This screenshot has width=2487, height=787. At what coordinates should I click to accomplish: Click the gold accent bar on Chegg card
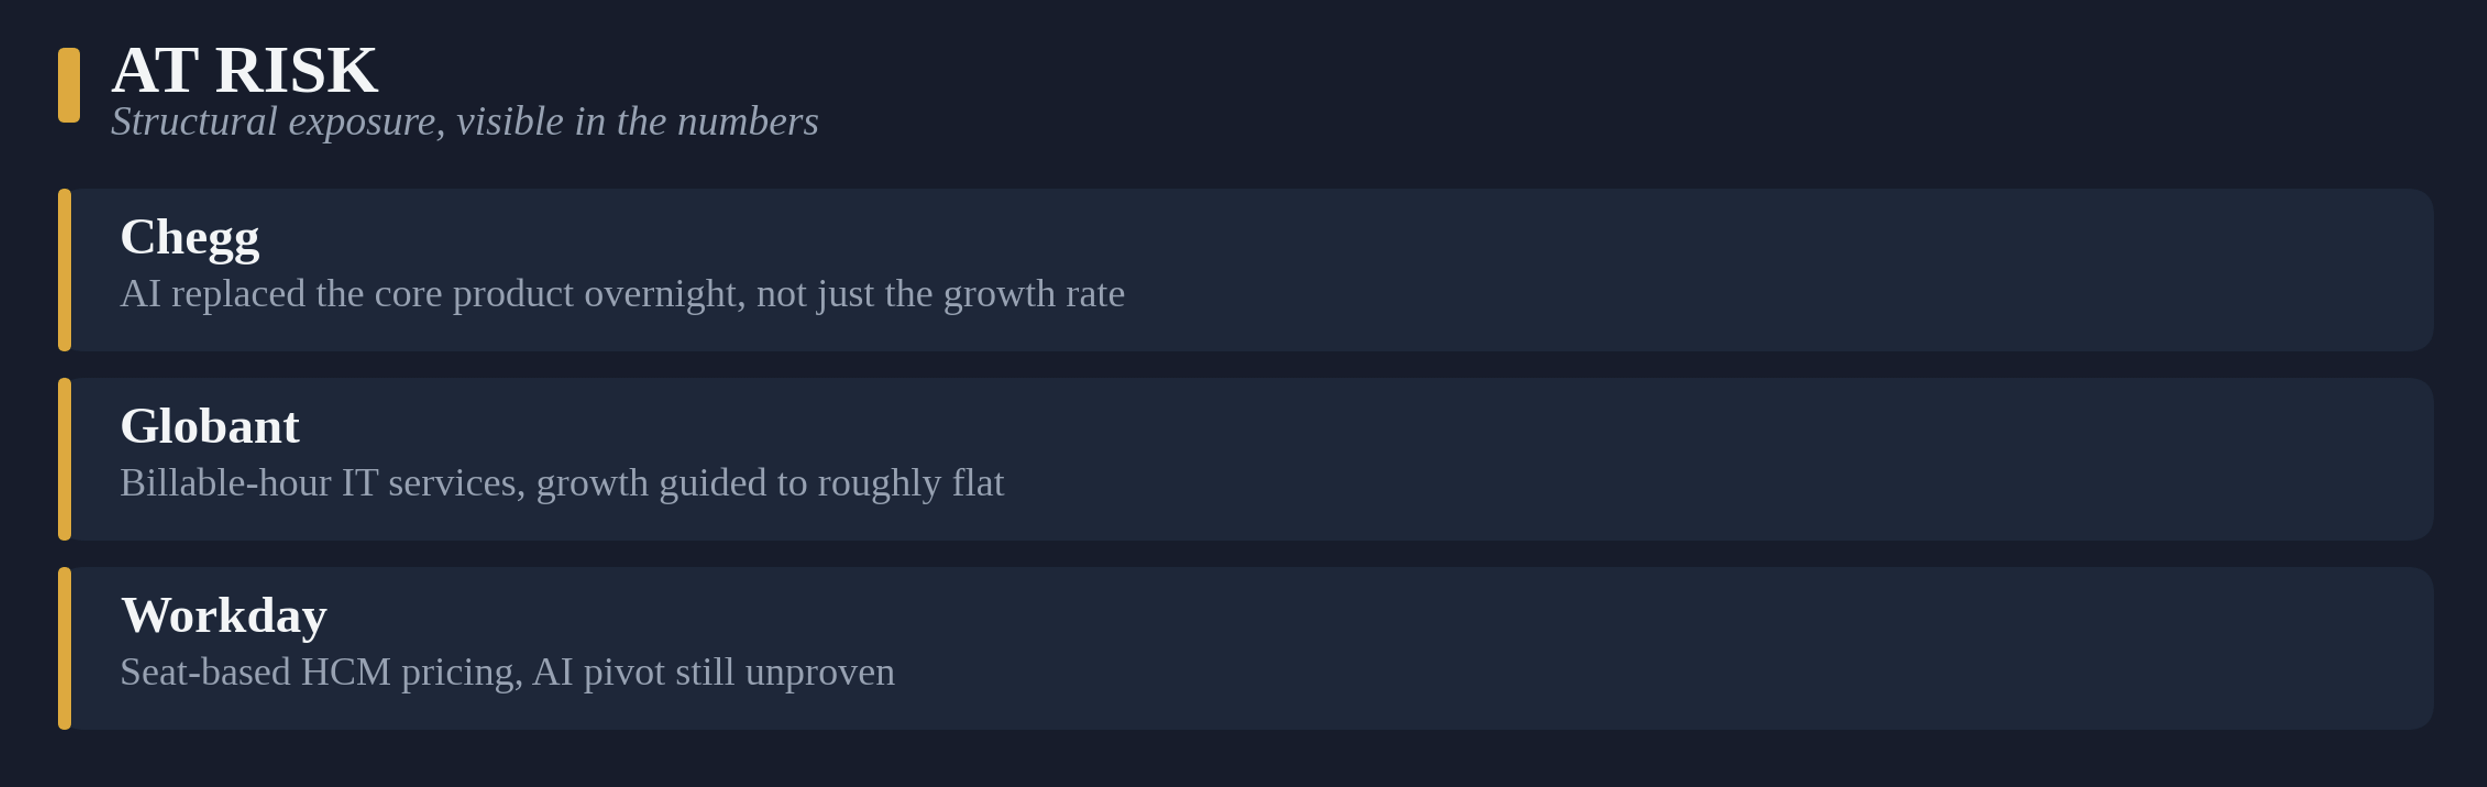click(64, 270)
